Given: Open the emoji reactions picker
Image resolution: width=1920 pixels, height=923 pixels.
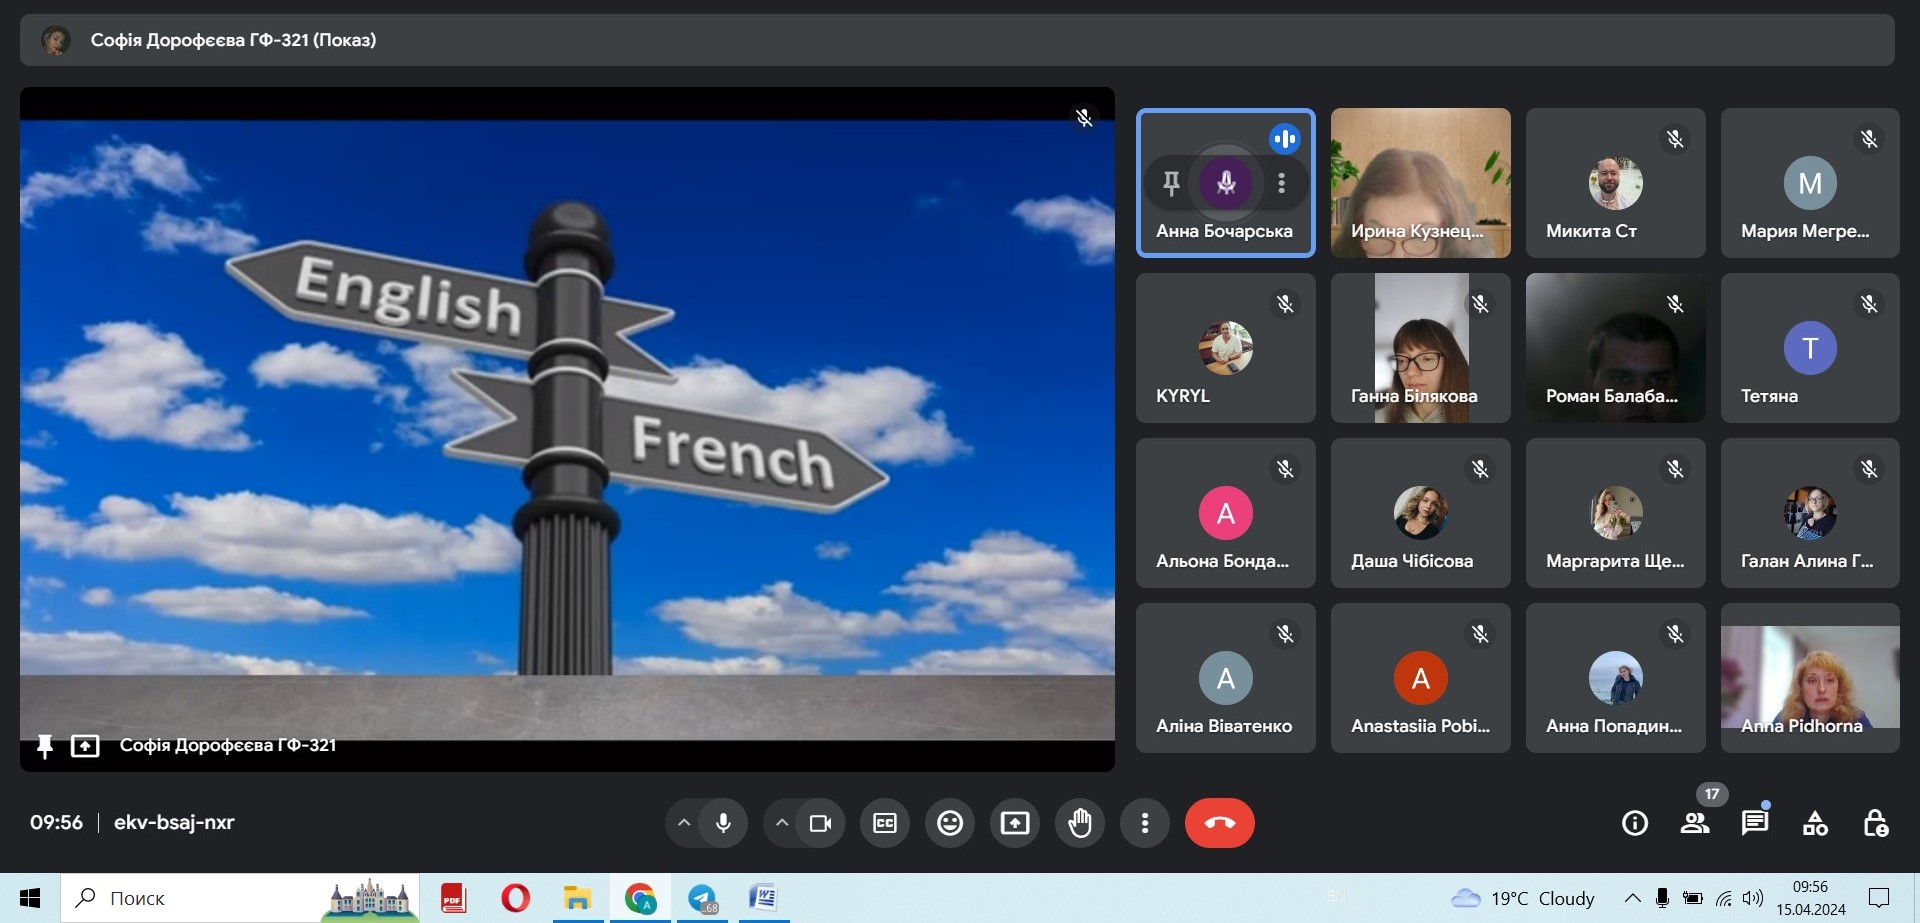Looking at the screenshot, I should pos(950,823).
